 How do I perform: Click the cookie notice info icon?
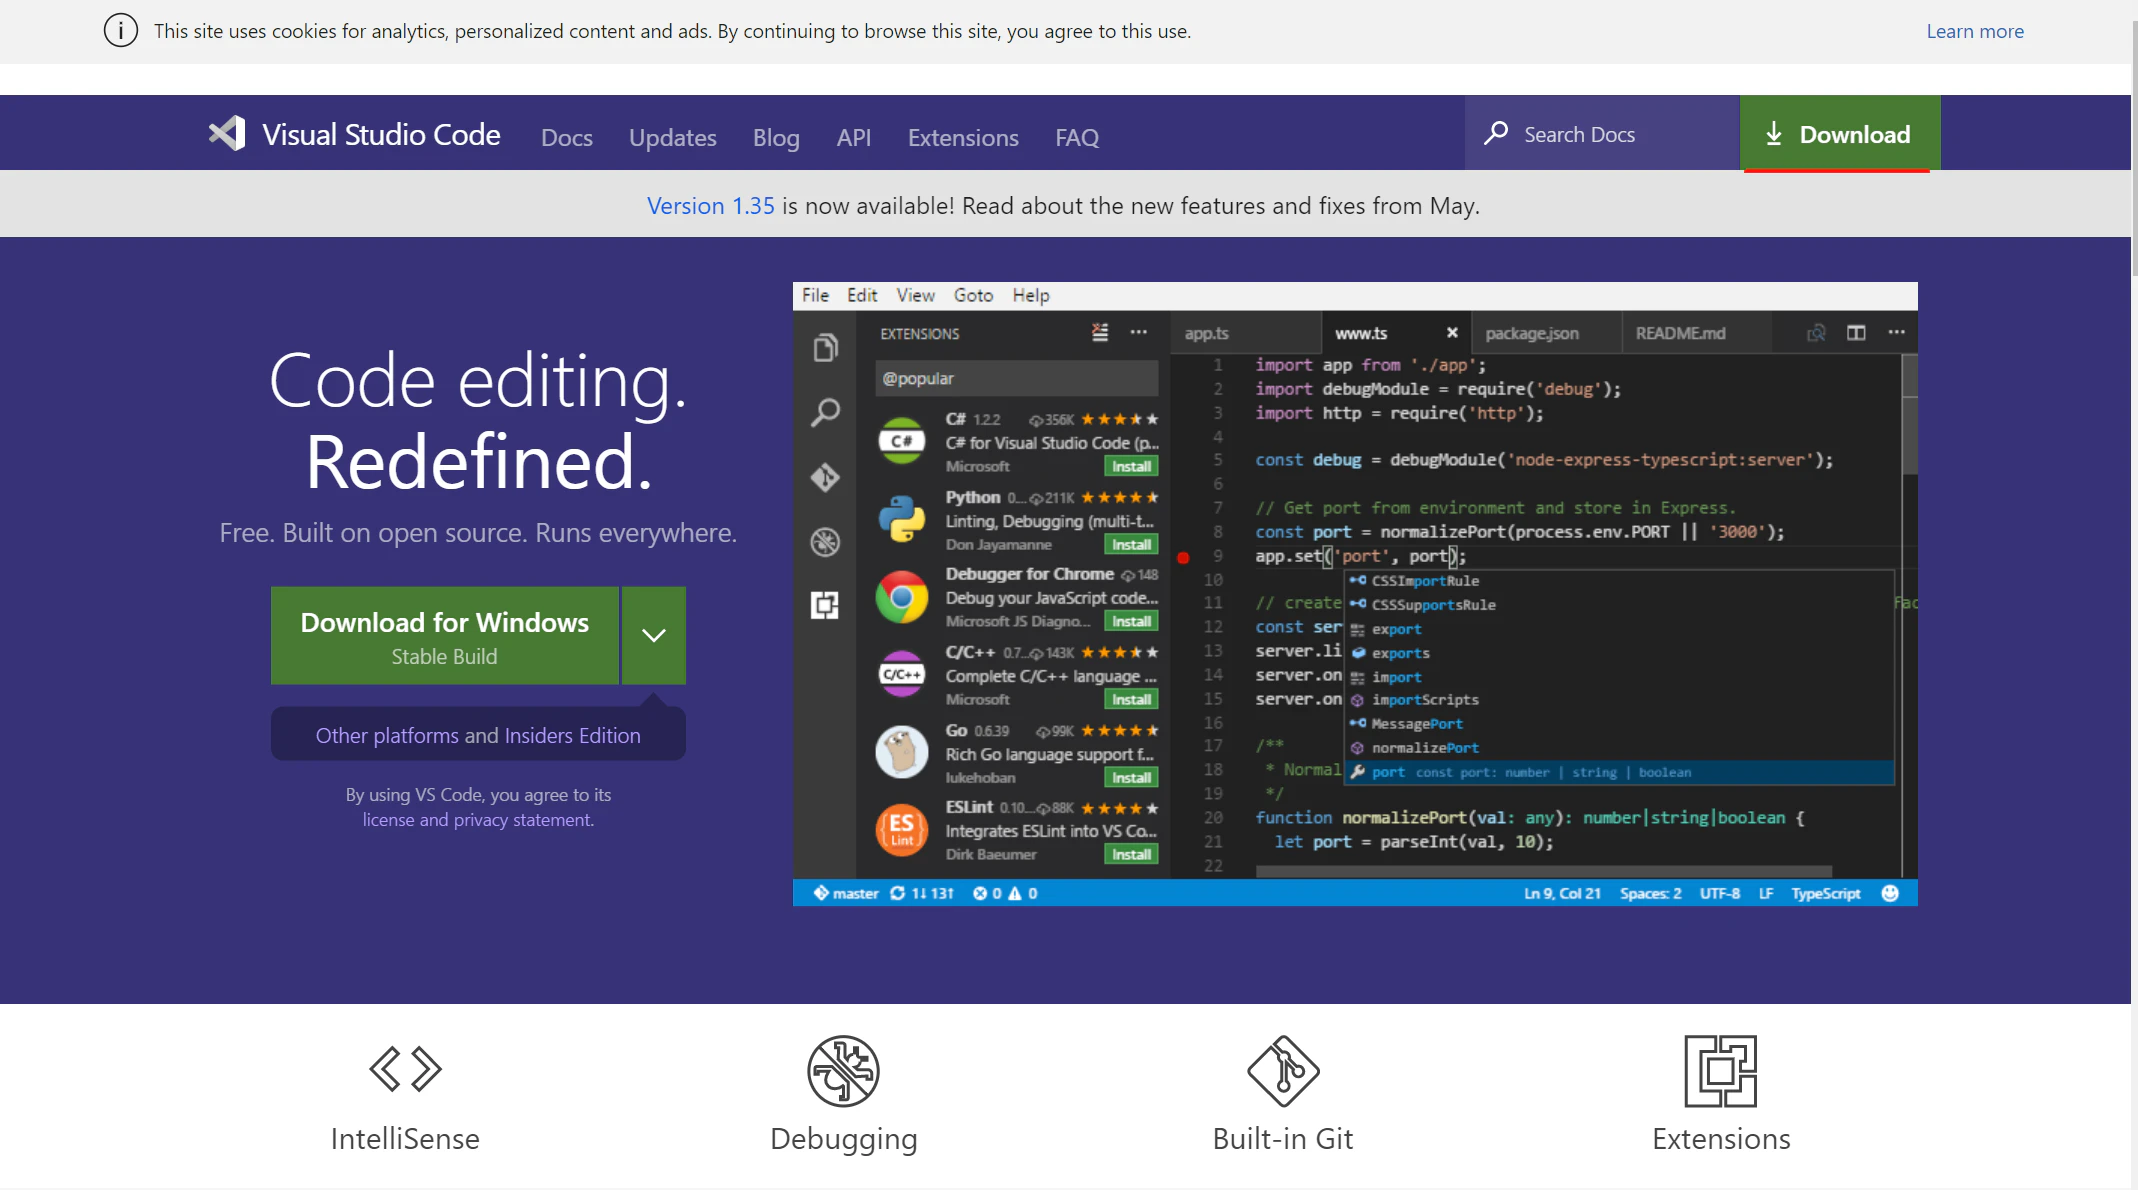pyautogui.click(x=121, y=31)
